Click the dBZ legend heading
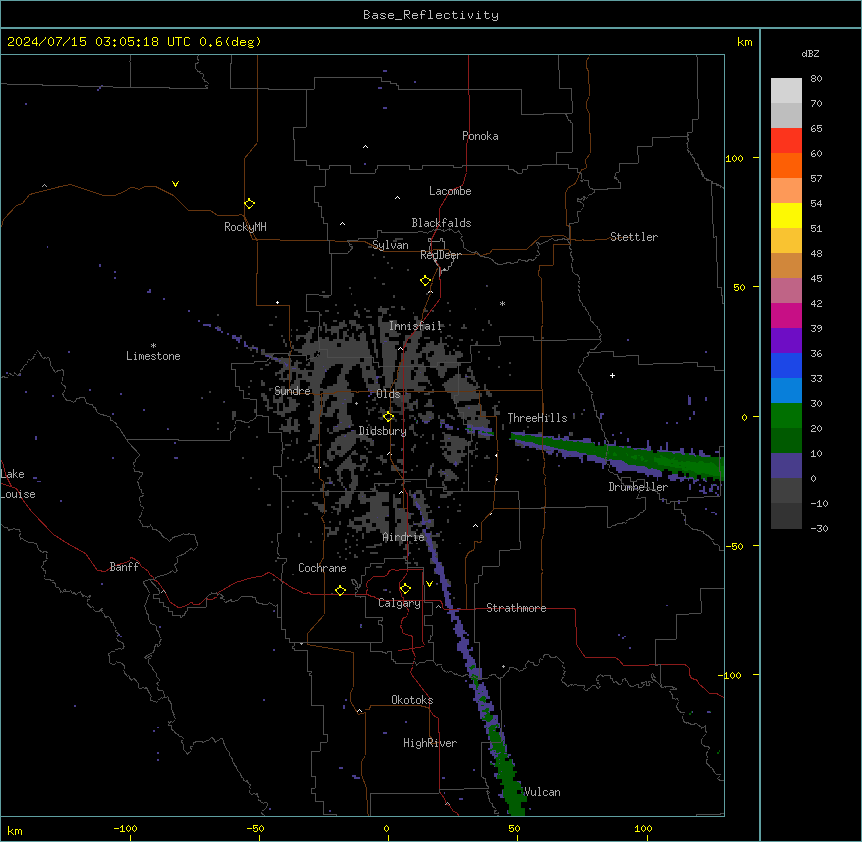This screenshot has width=862, height=842. click(x=810, y=53)
